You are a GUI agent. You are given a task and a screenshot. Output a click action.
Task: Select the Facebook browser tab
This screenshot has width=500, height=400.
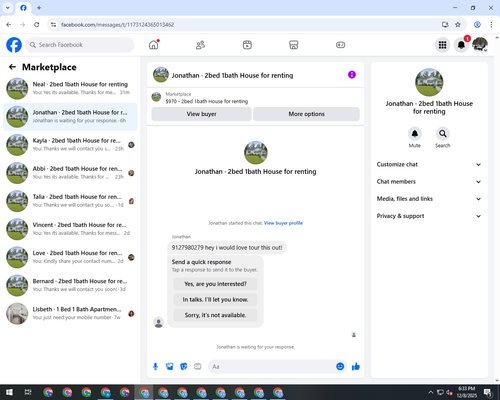point(23,8)
